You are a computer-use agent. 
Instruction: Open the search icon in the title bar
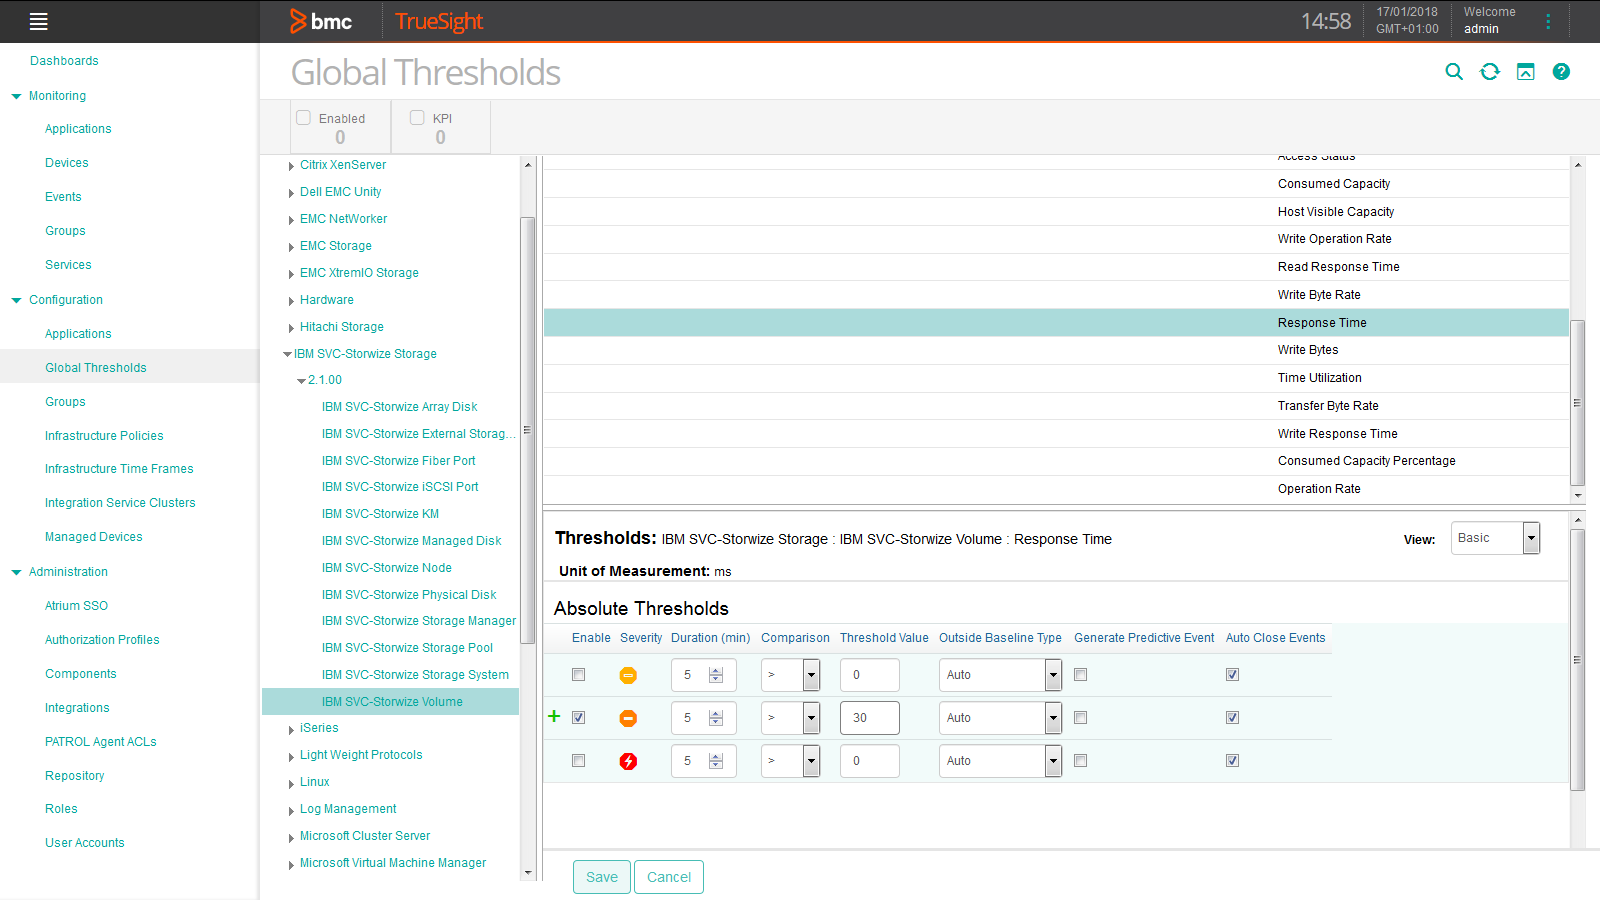pos(1453,71)
